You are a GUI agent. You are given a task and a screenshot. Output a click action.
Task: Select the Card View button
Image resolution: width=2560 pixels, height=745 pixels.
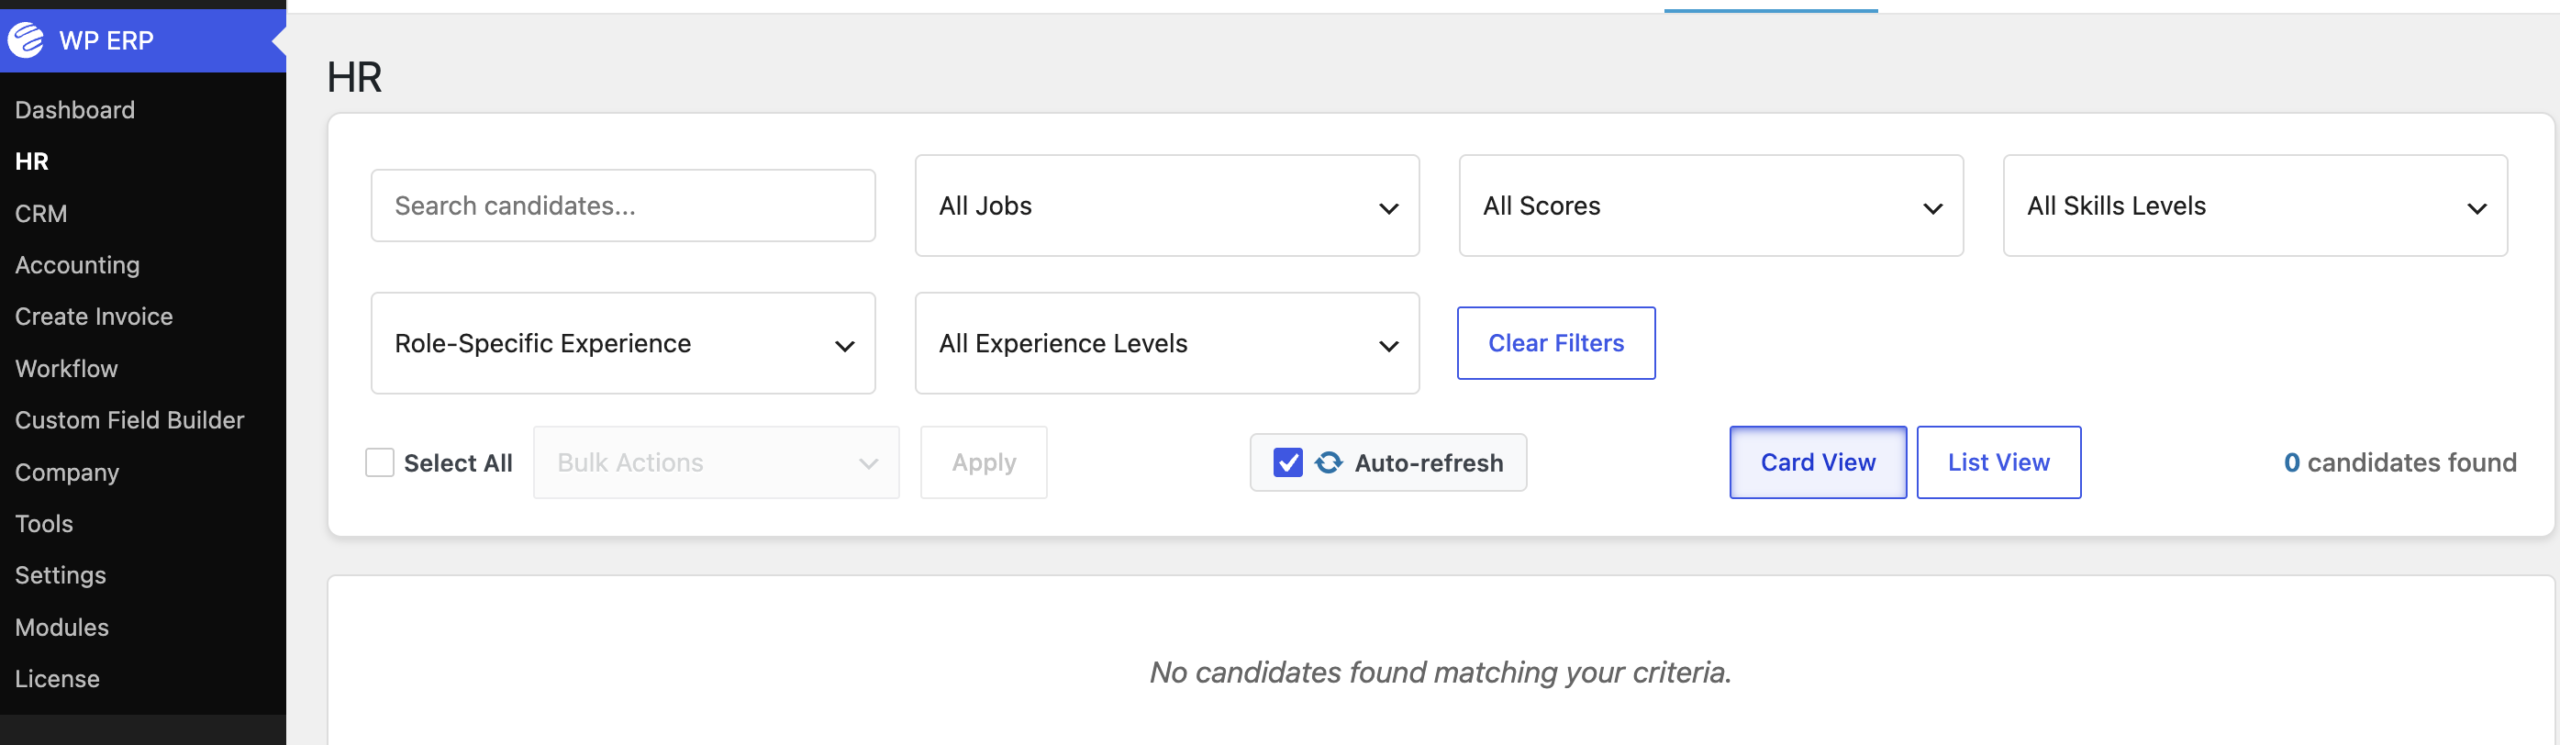tap(1818, 462)
